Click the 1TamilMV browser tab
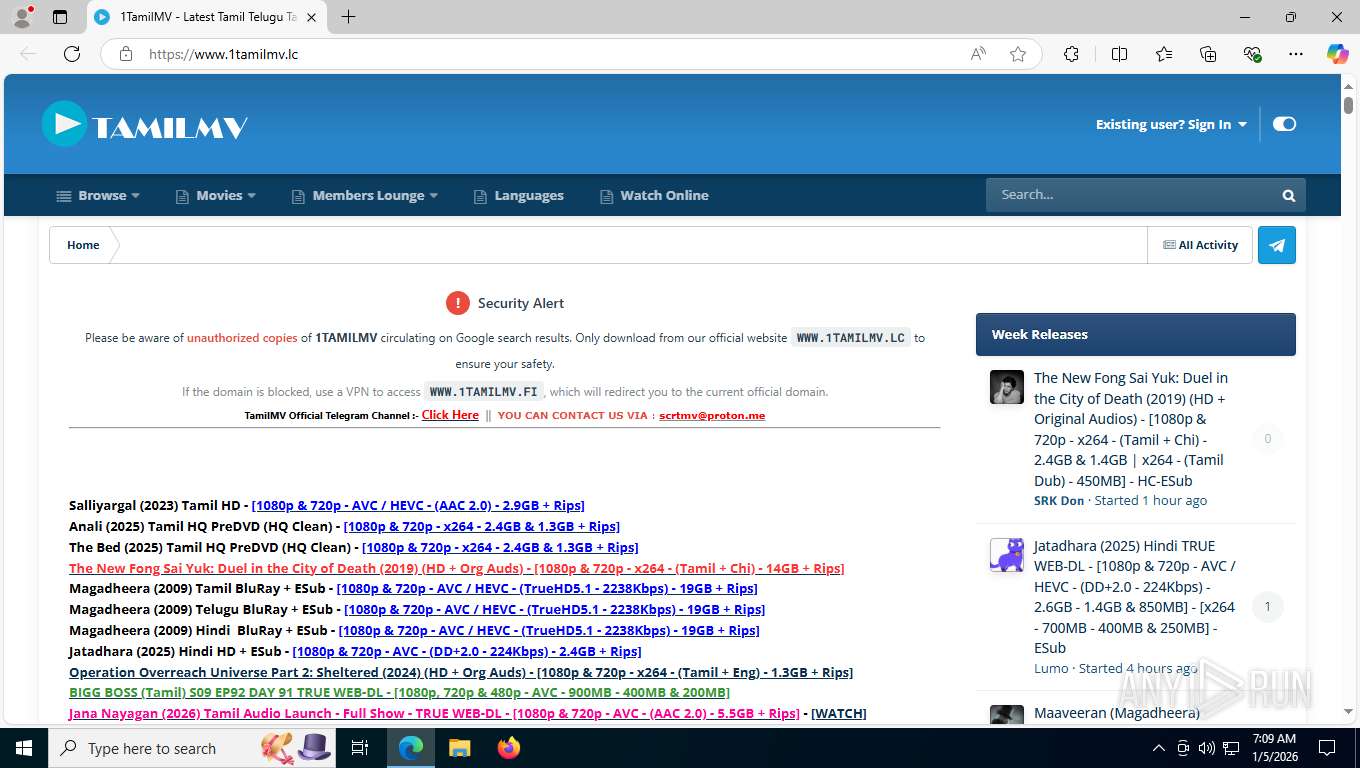 tap(207, 17)
